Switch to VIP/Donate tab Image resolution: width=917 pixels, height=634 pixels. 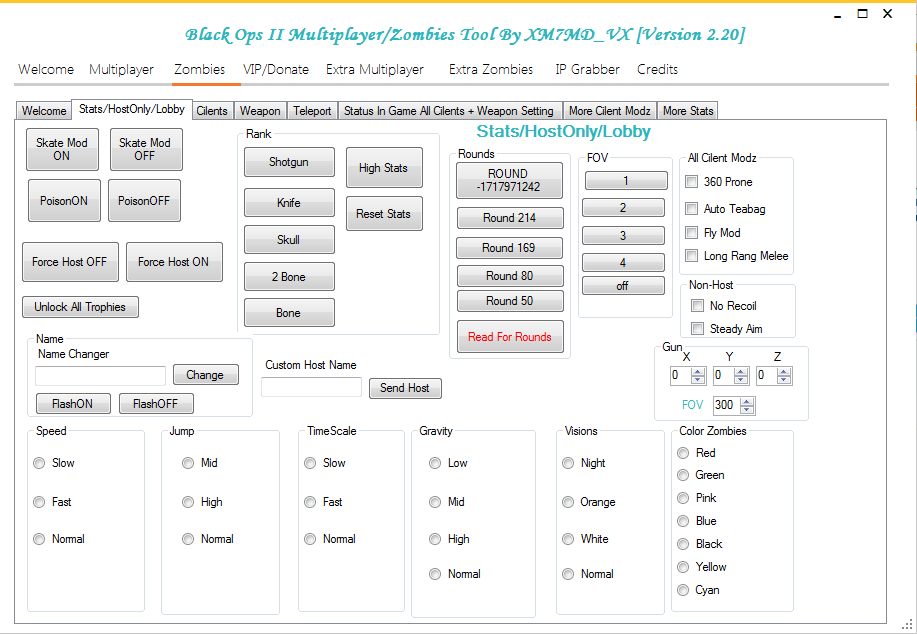(x=275, y=70)
